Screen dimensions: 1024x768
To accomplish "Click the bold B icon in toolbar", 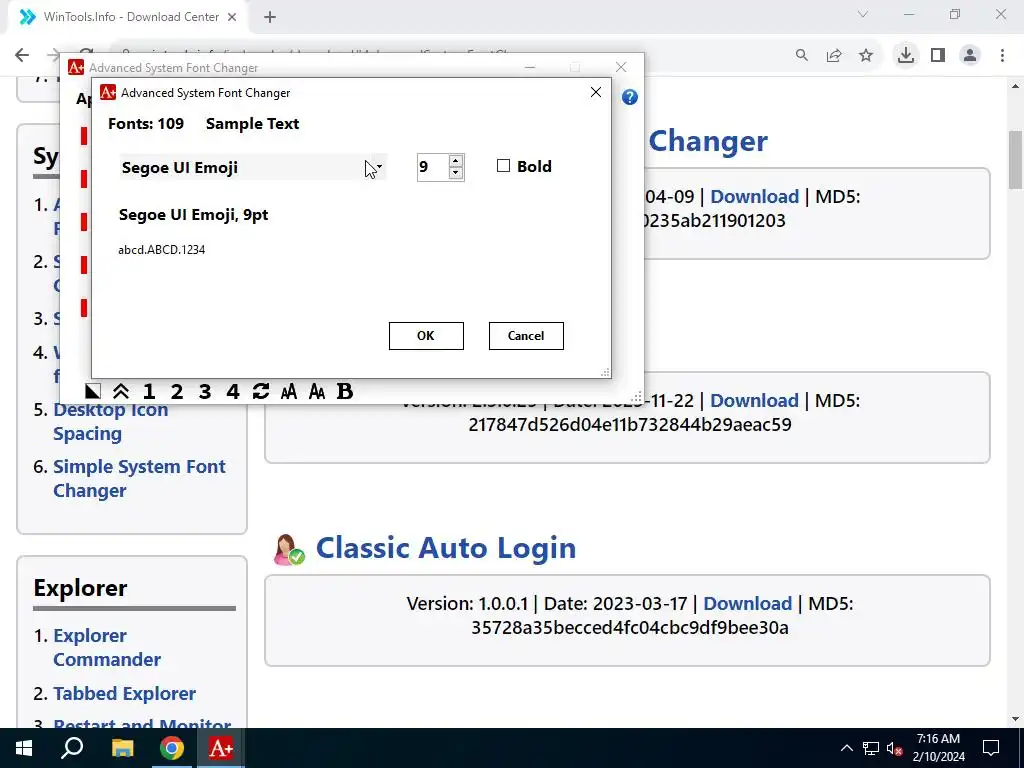I will pos(345,391).
